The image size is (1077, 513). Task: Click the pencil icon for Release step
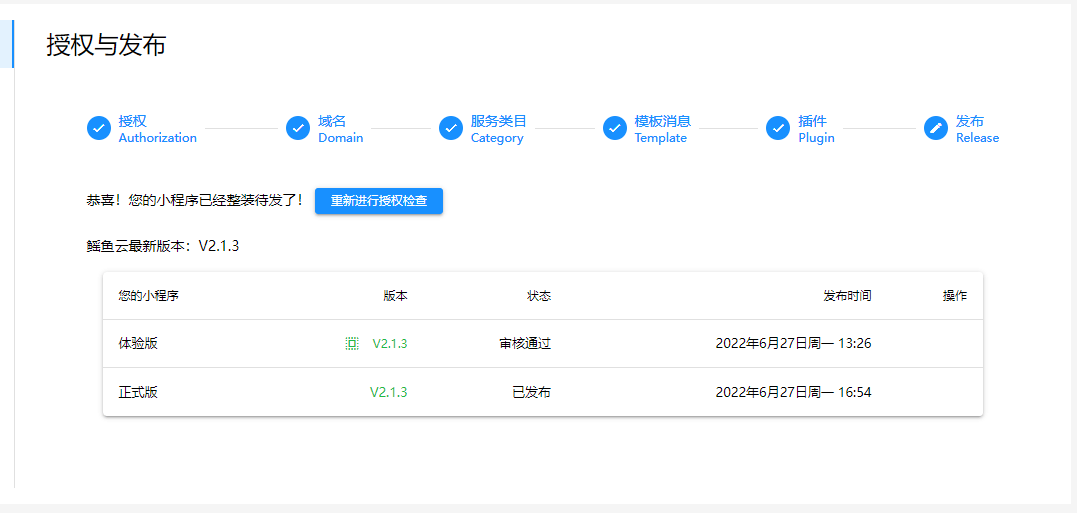tap(936, 129)
